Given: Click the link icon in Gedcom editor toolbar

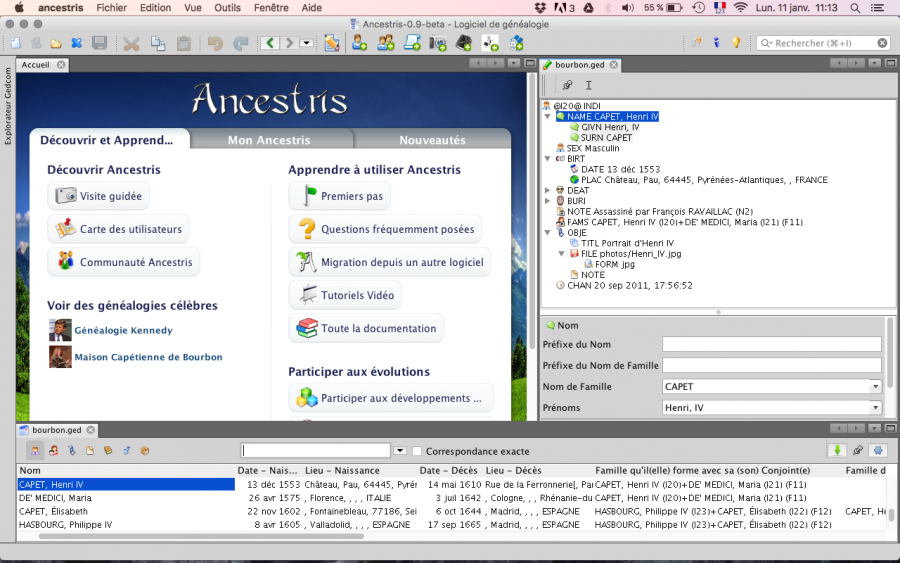Looking at the screenshot, I should tap(568, 85).
